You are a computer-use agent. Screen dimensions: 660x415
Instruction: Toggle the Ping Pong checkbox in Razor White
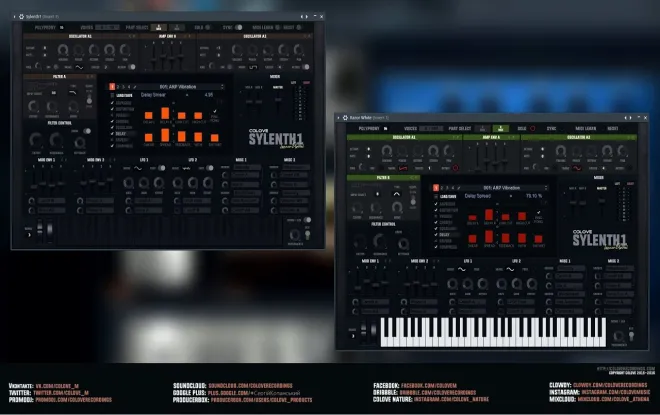click(538, 213)
